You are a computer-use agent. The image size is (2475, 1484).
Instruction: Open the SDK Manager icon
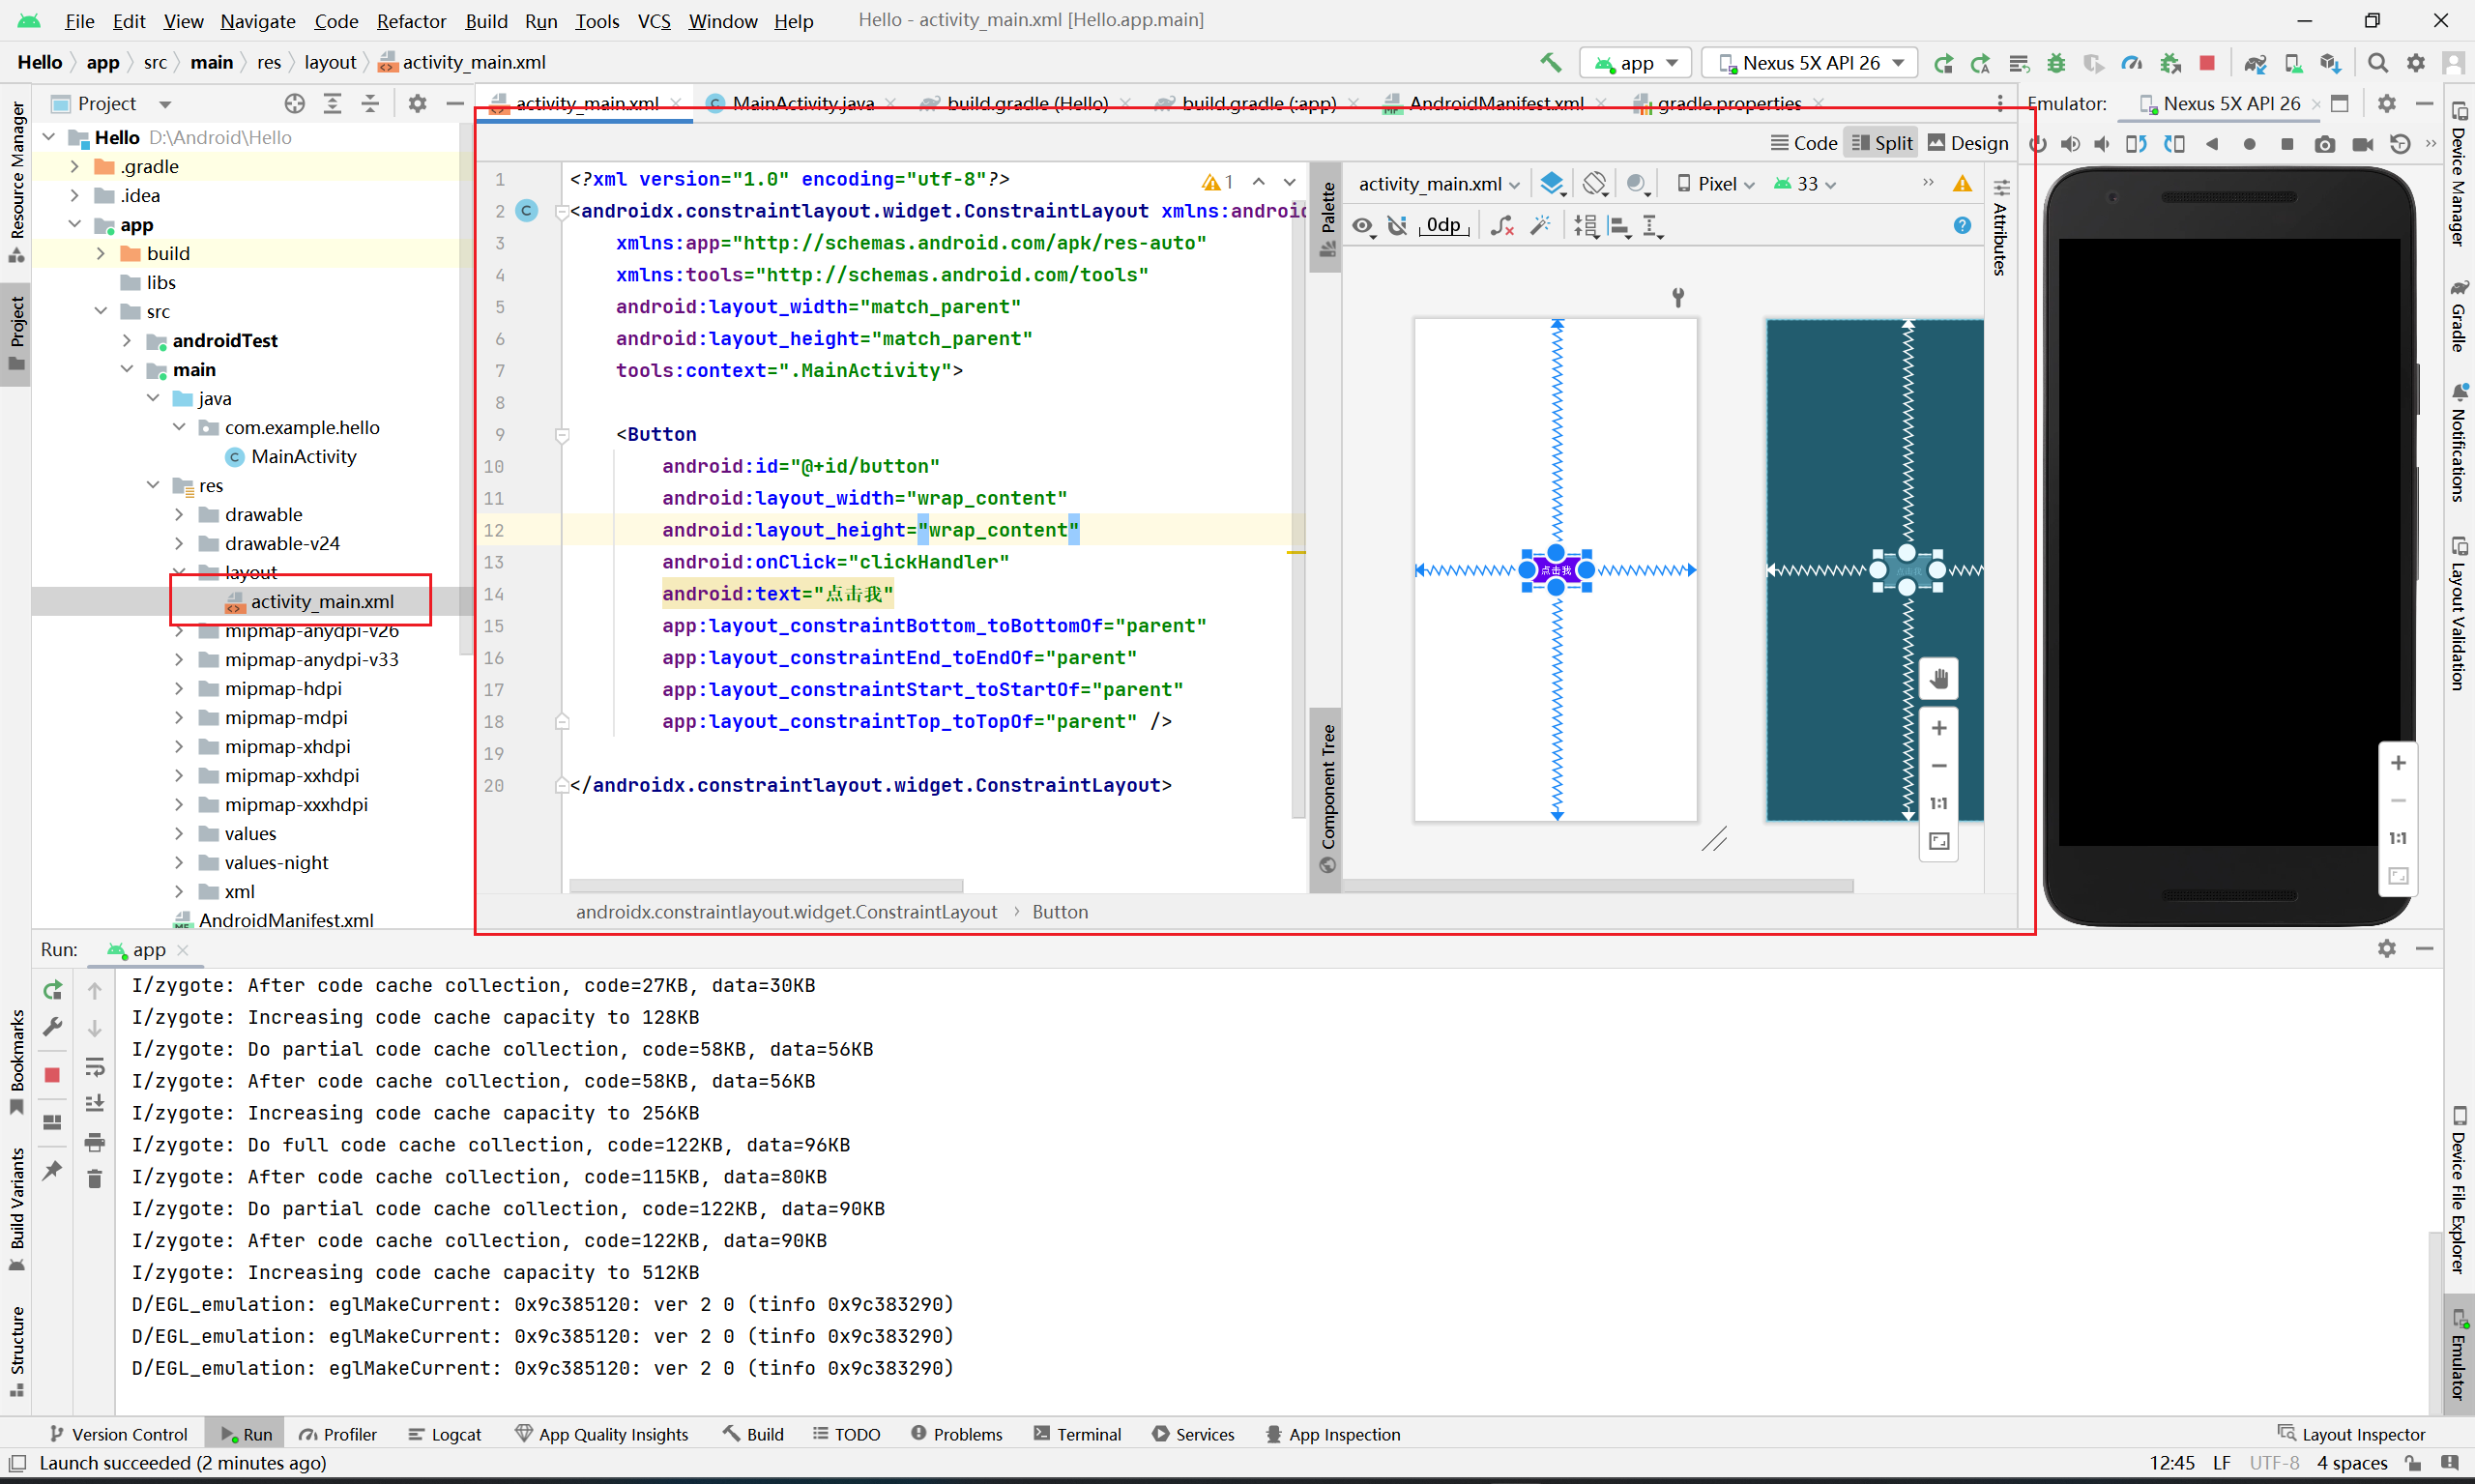(2331, 63)
